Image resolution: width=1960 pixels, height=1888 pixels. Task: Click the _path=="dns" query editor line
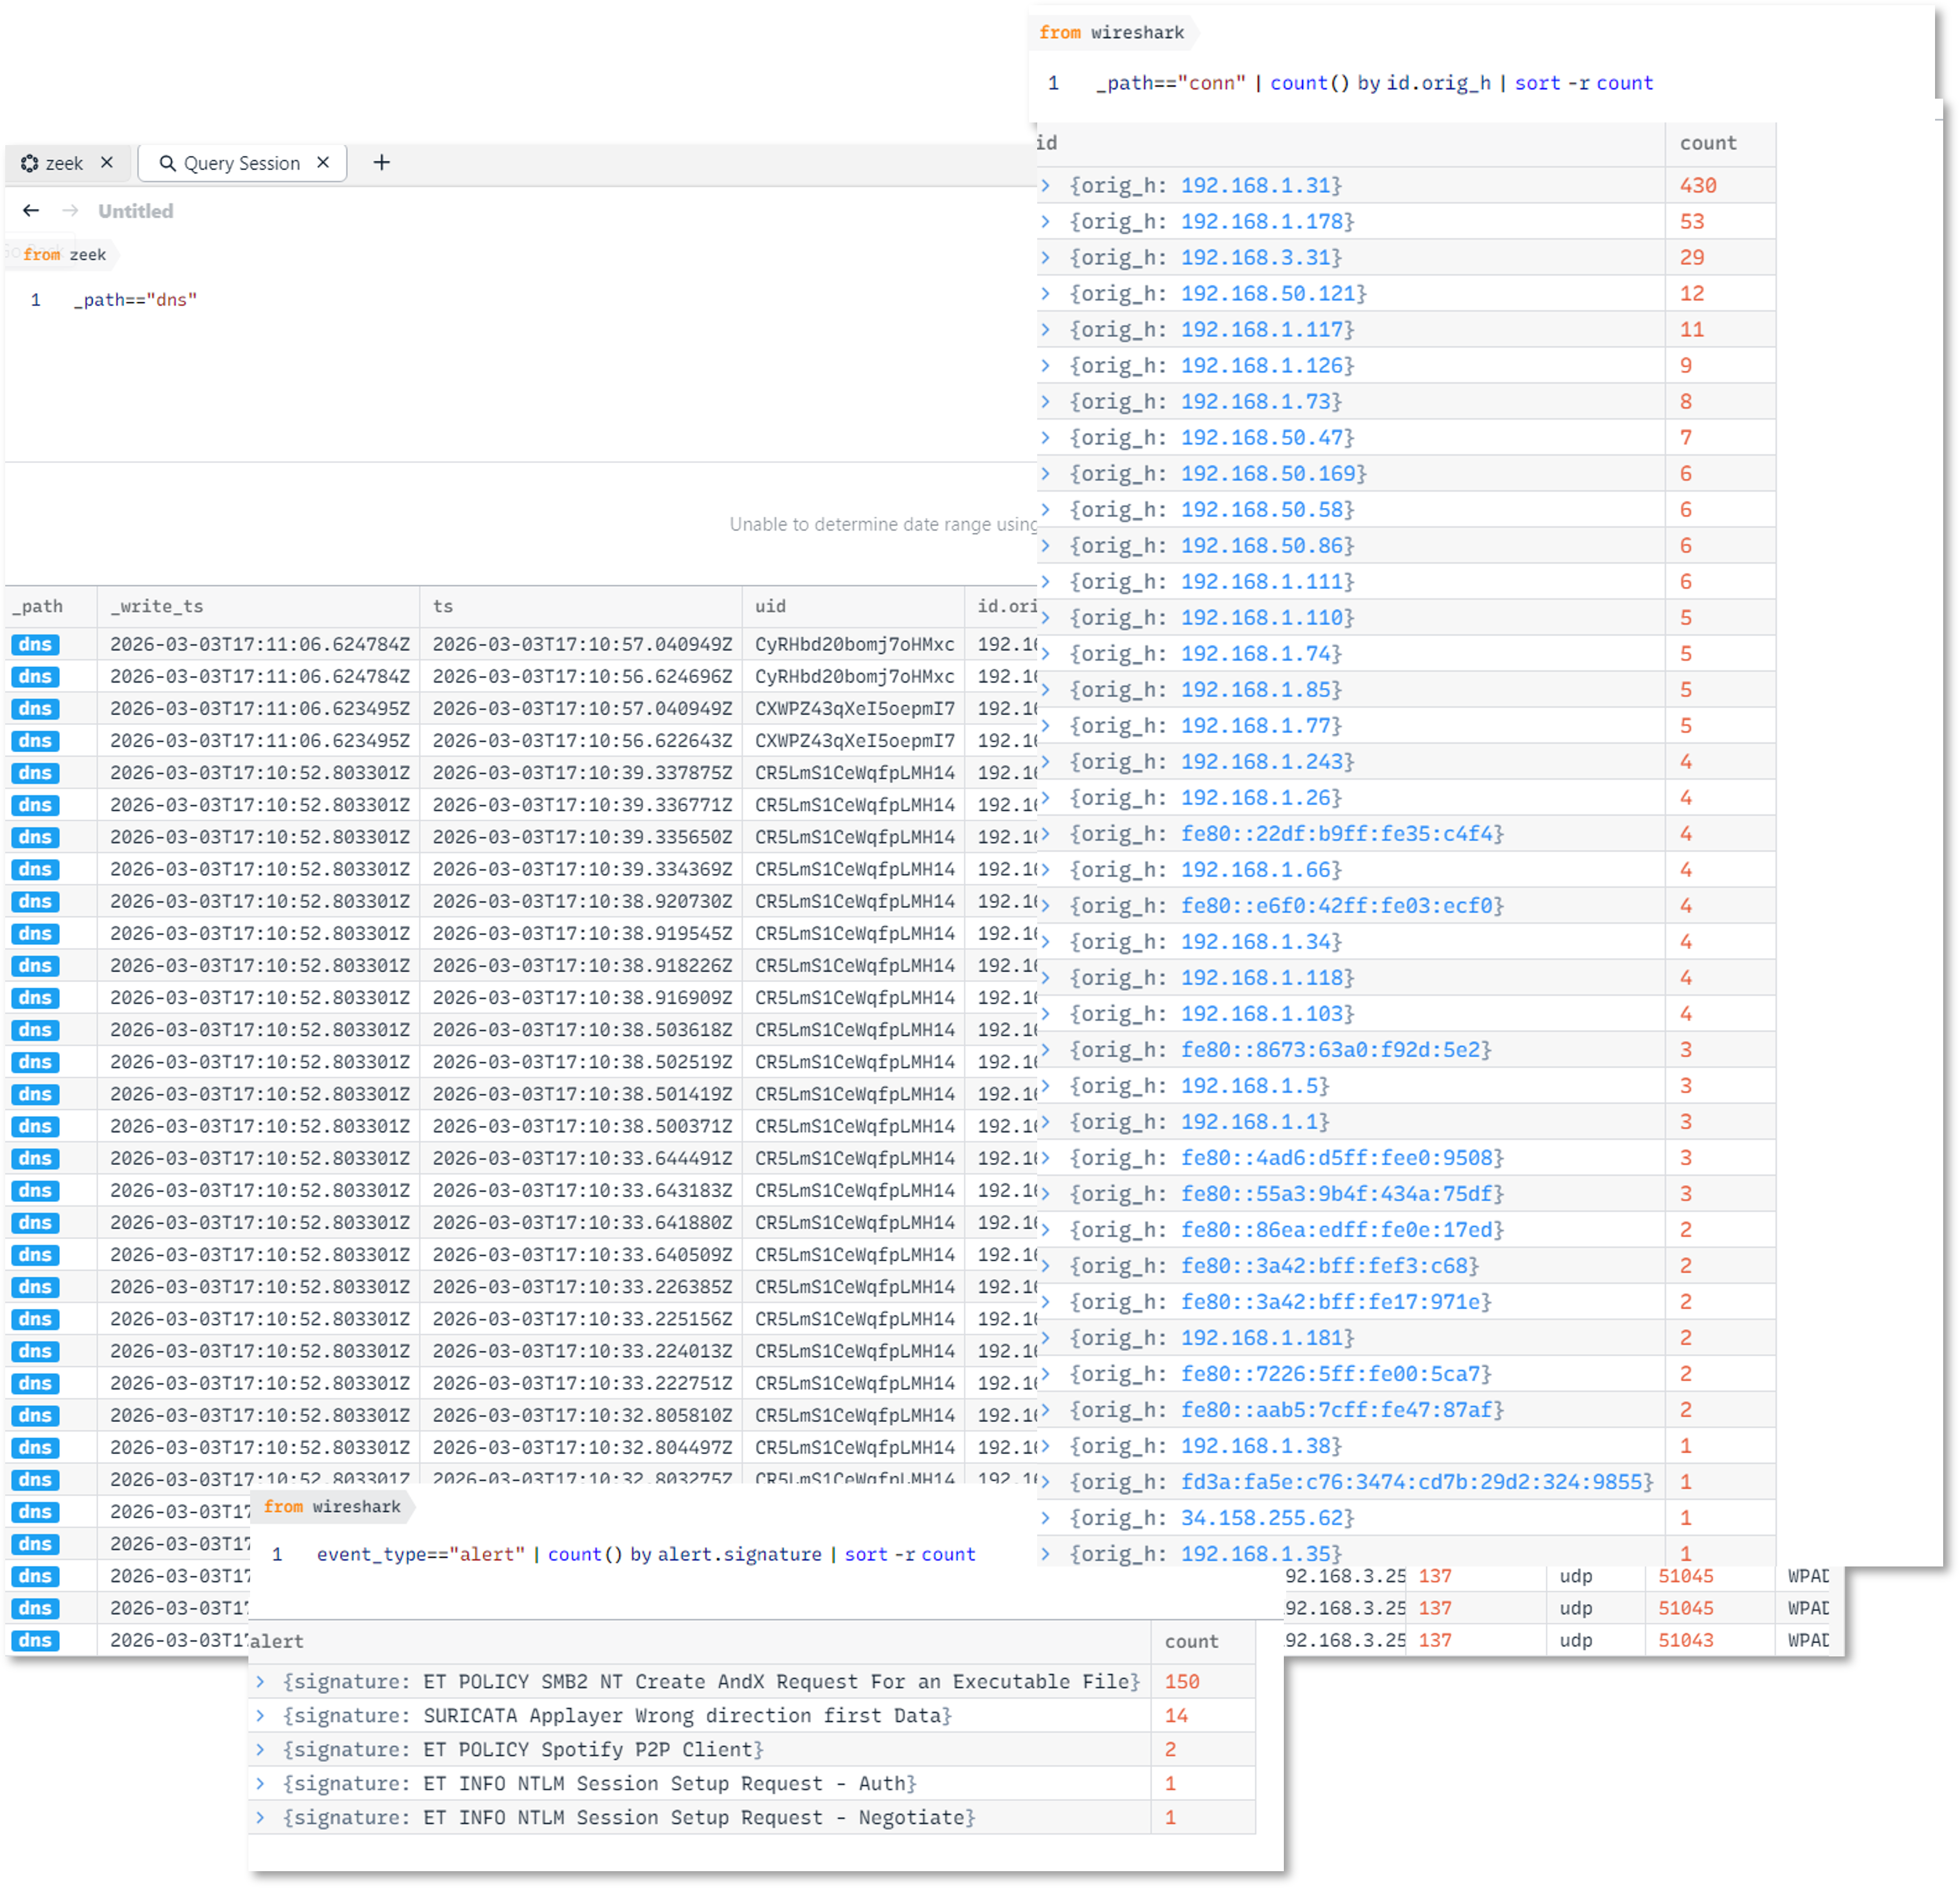point(136,300)
